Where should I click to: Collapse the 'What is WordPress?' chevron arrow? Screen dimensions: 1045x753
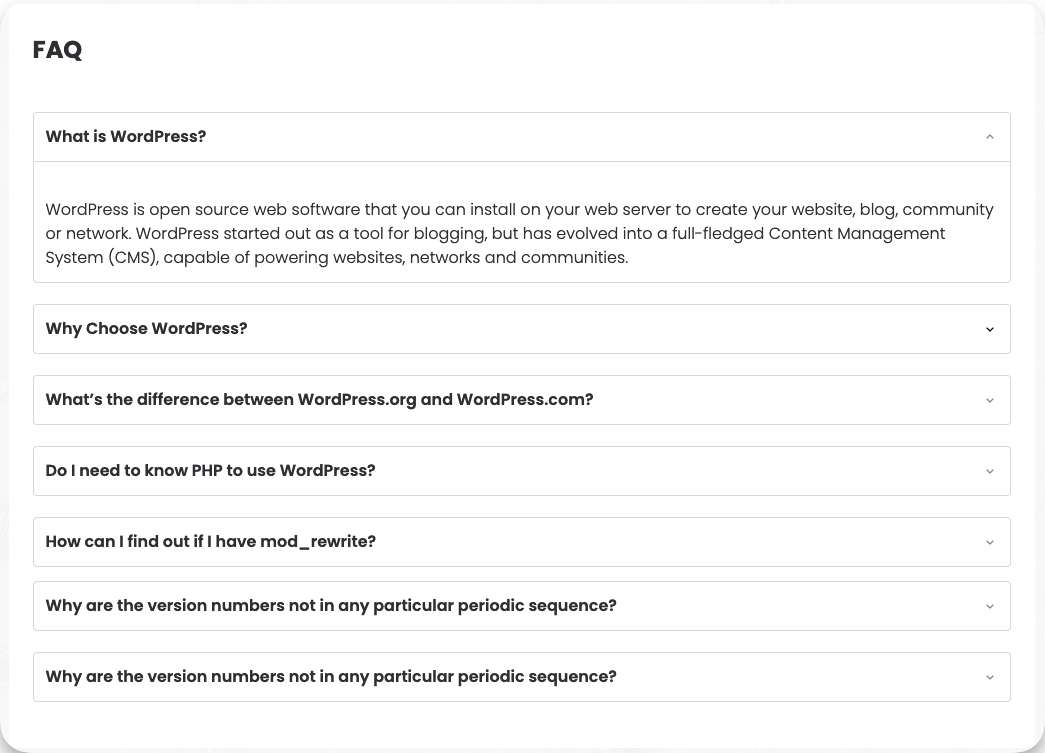[989, 137]
